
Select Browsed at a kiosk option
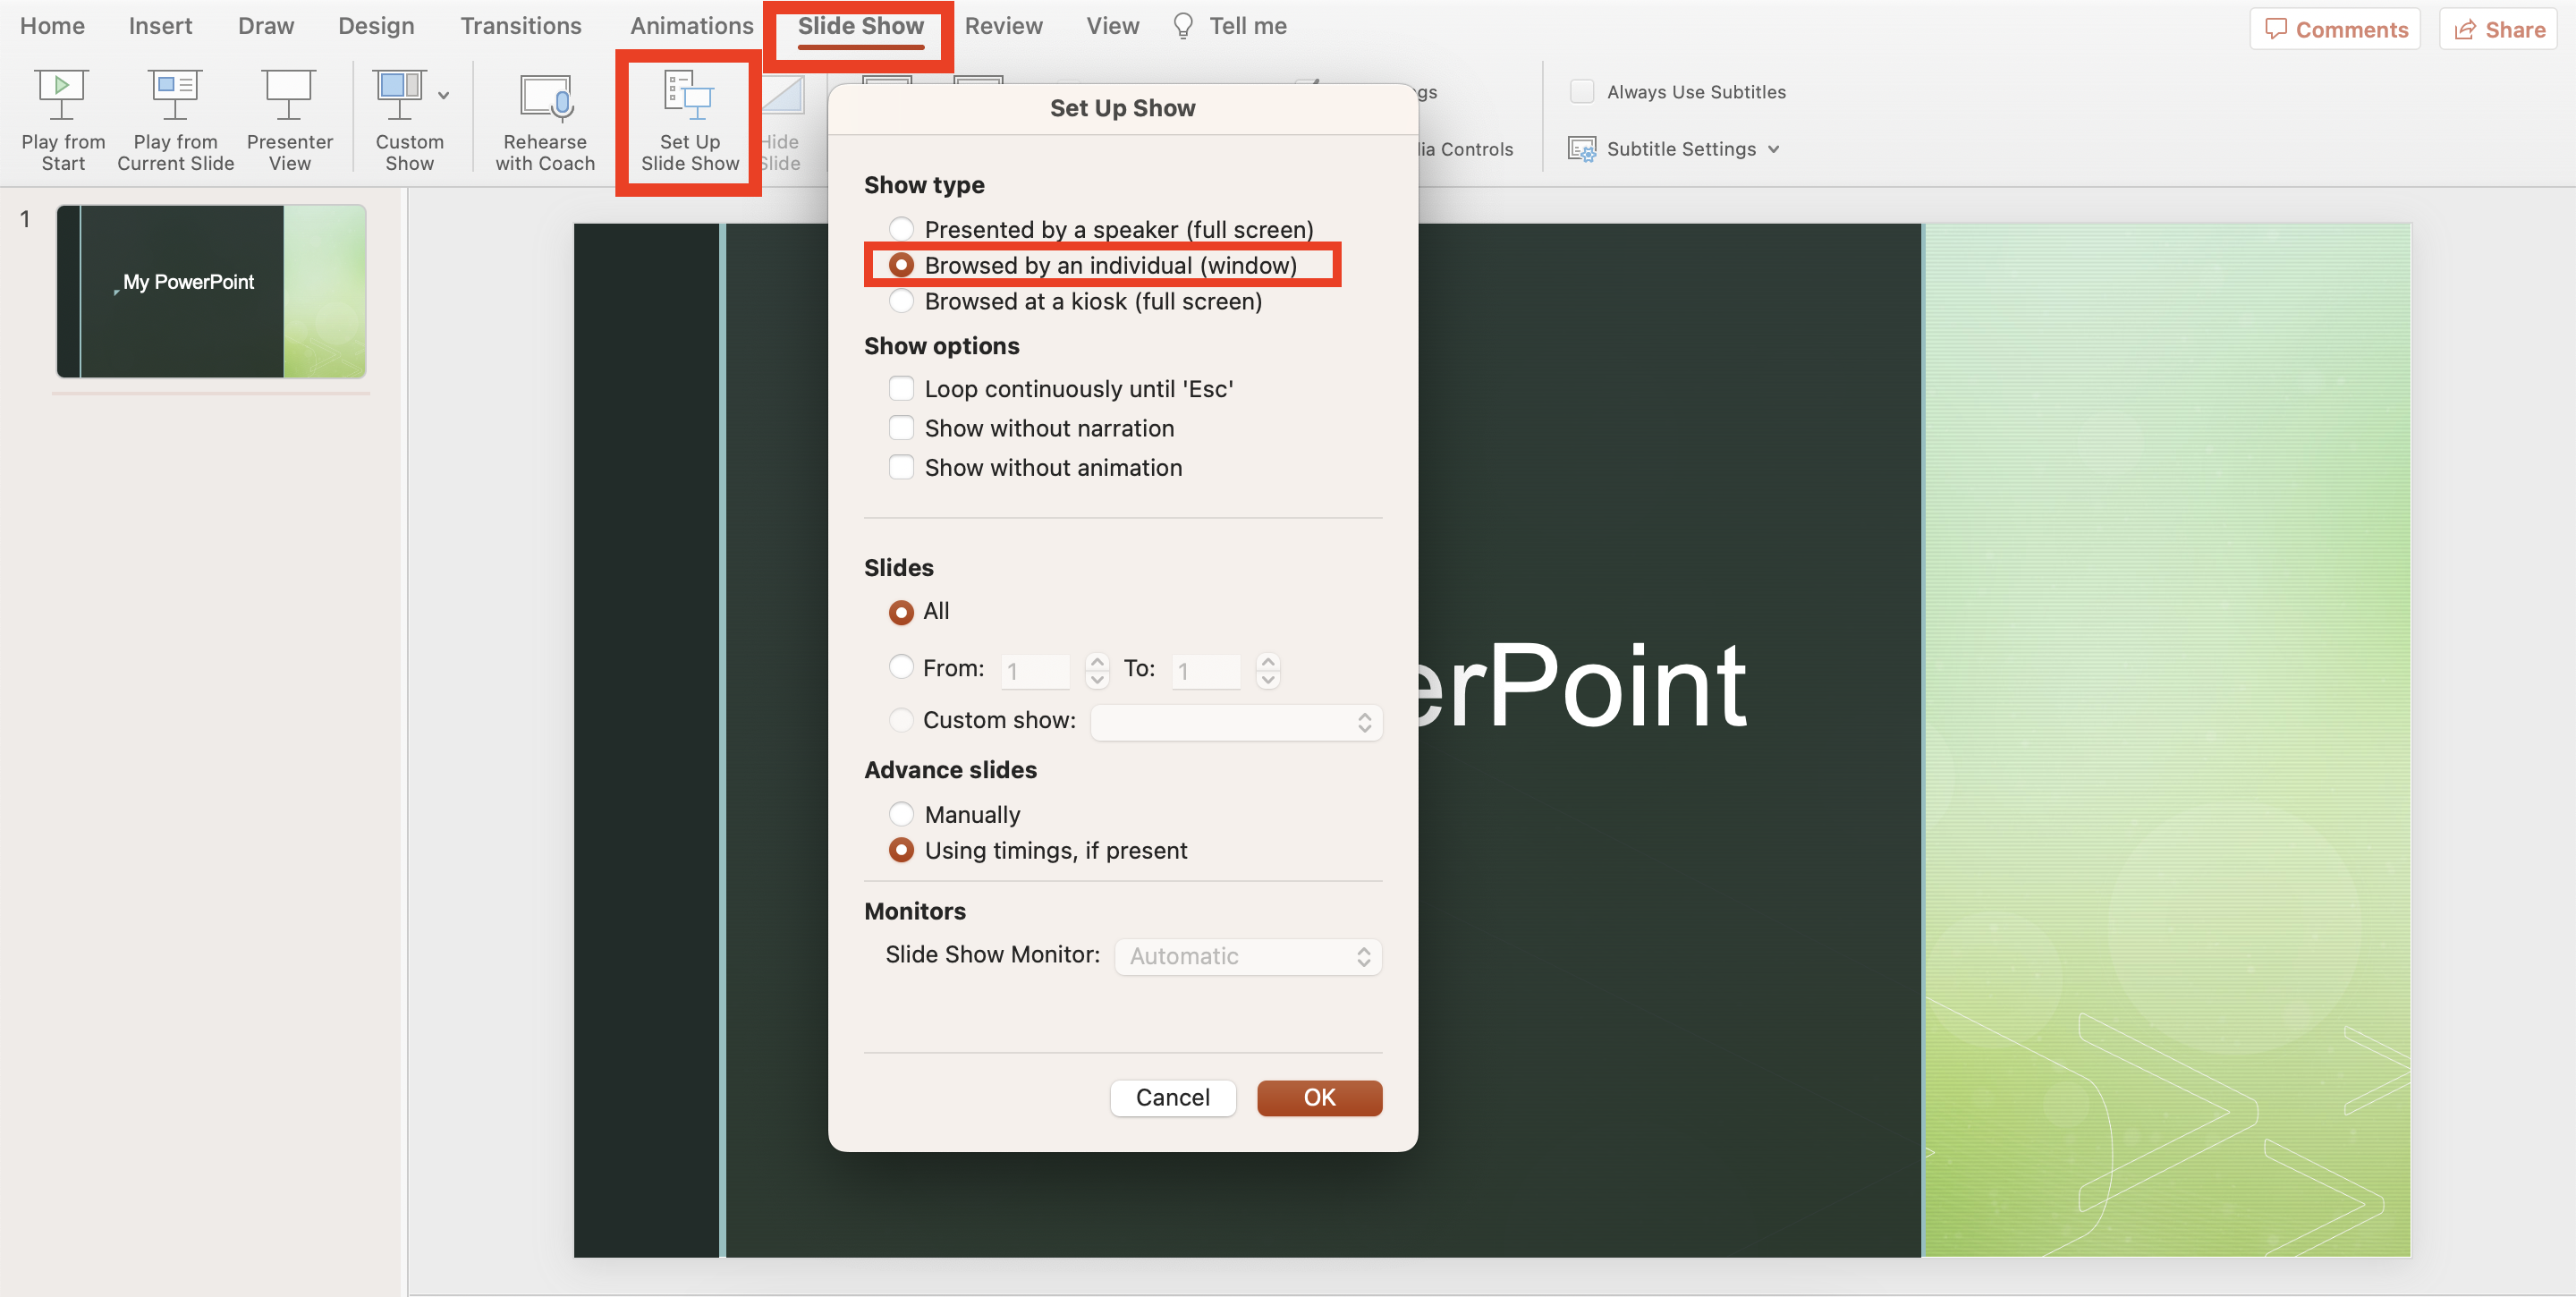click(x=900, y=301)
